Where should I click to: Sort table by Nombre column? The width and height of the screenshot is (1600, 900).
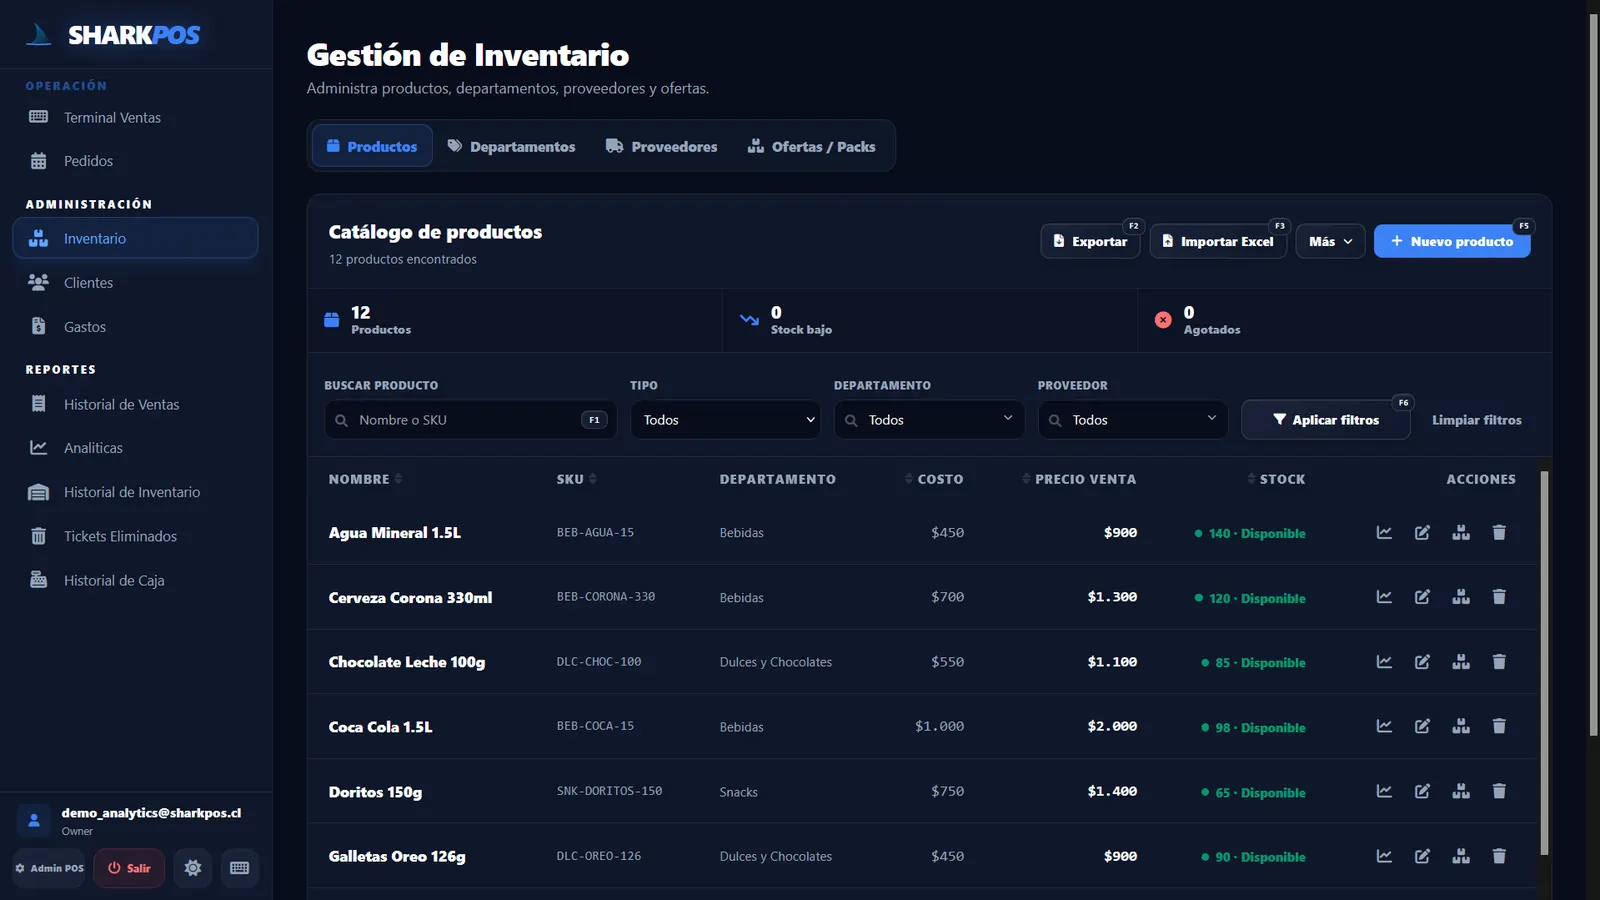tap(365, 479)
